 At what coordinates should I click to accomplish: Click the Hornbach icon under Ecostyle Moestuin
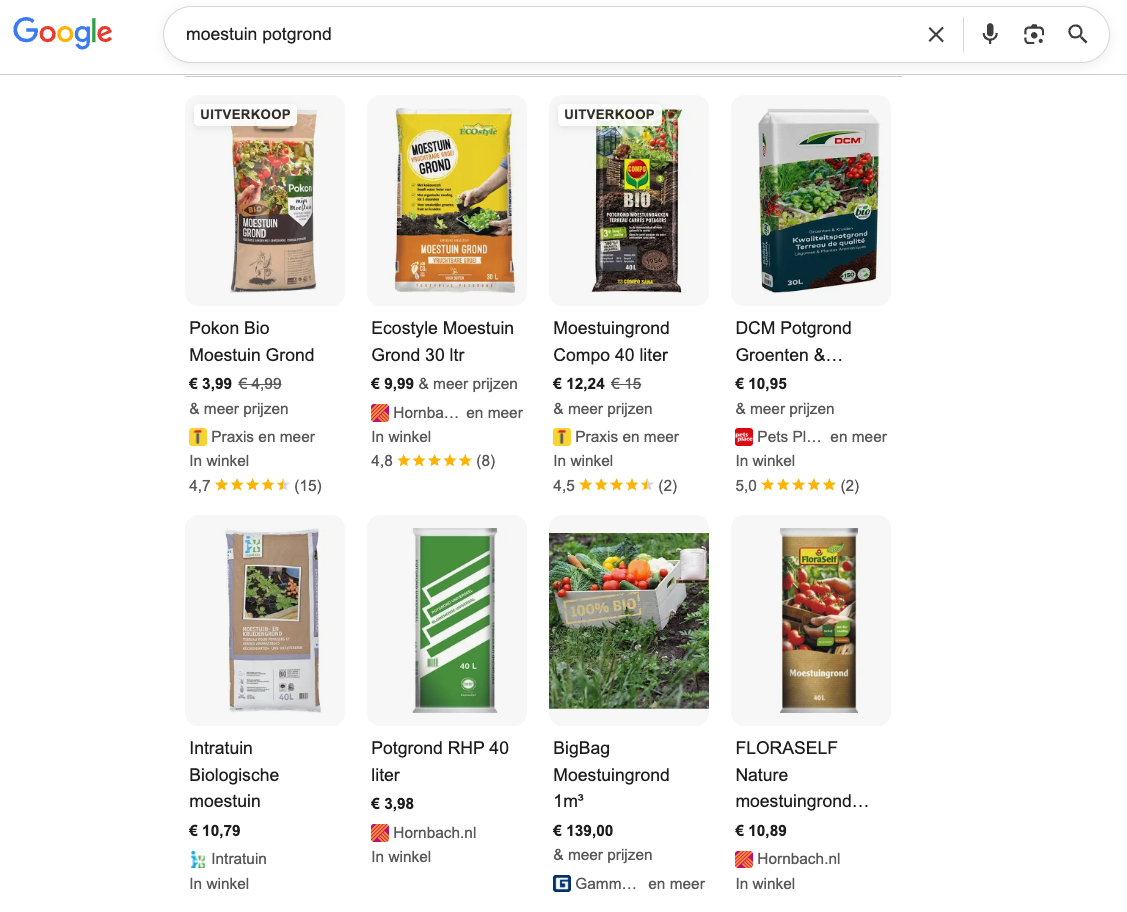[380, 412]
